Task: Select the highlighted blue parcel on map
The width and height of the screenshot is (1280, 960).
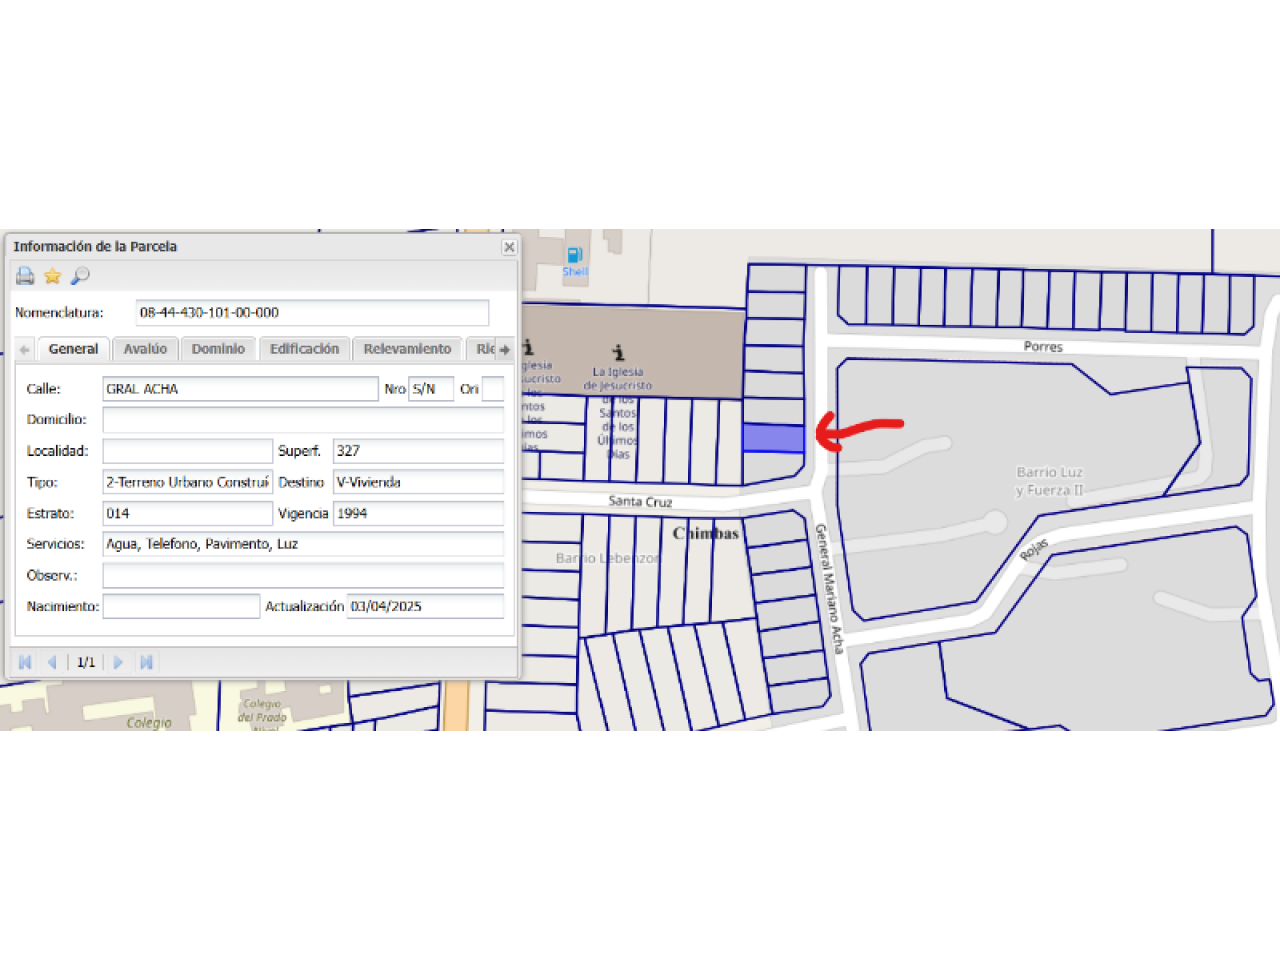Action: click(x=773, y=438)
